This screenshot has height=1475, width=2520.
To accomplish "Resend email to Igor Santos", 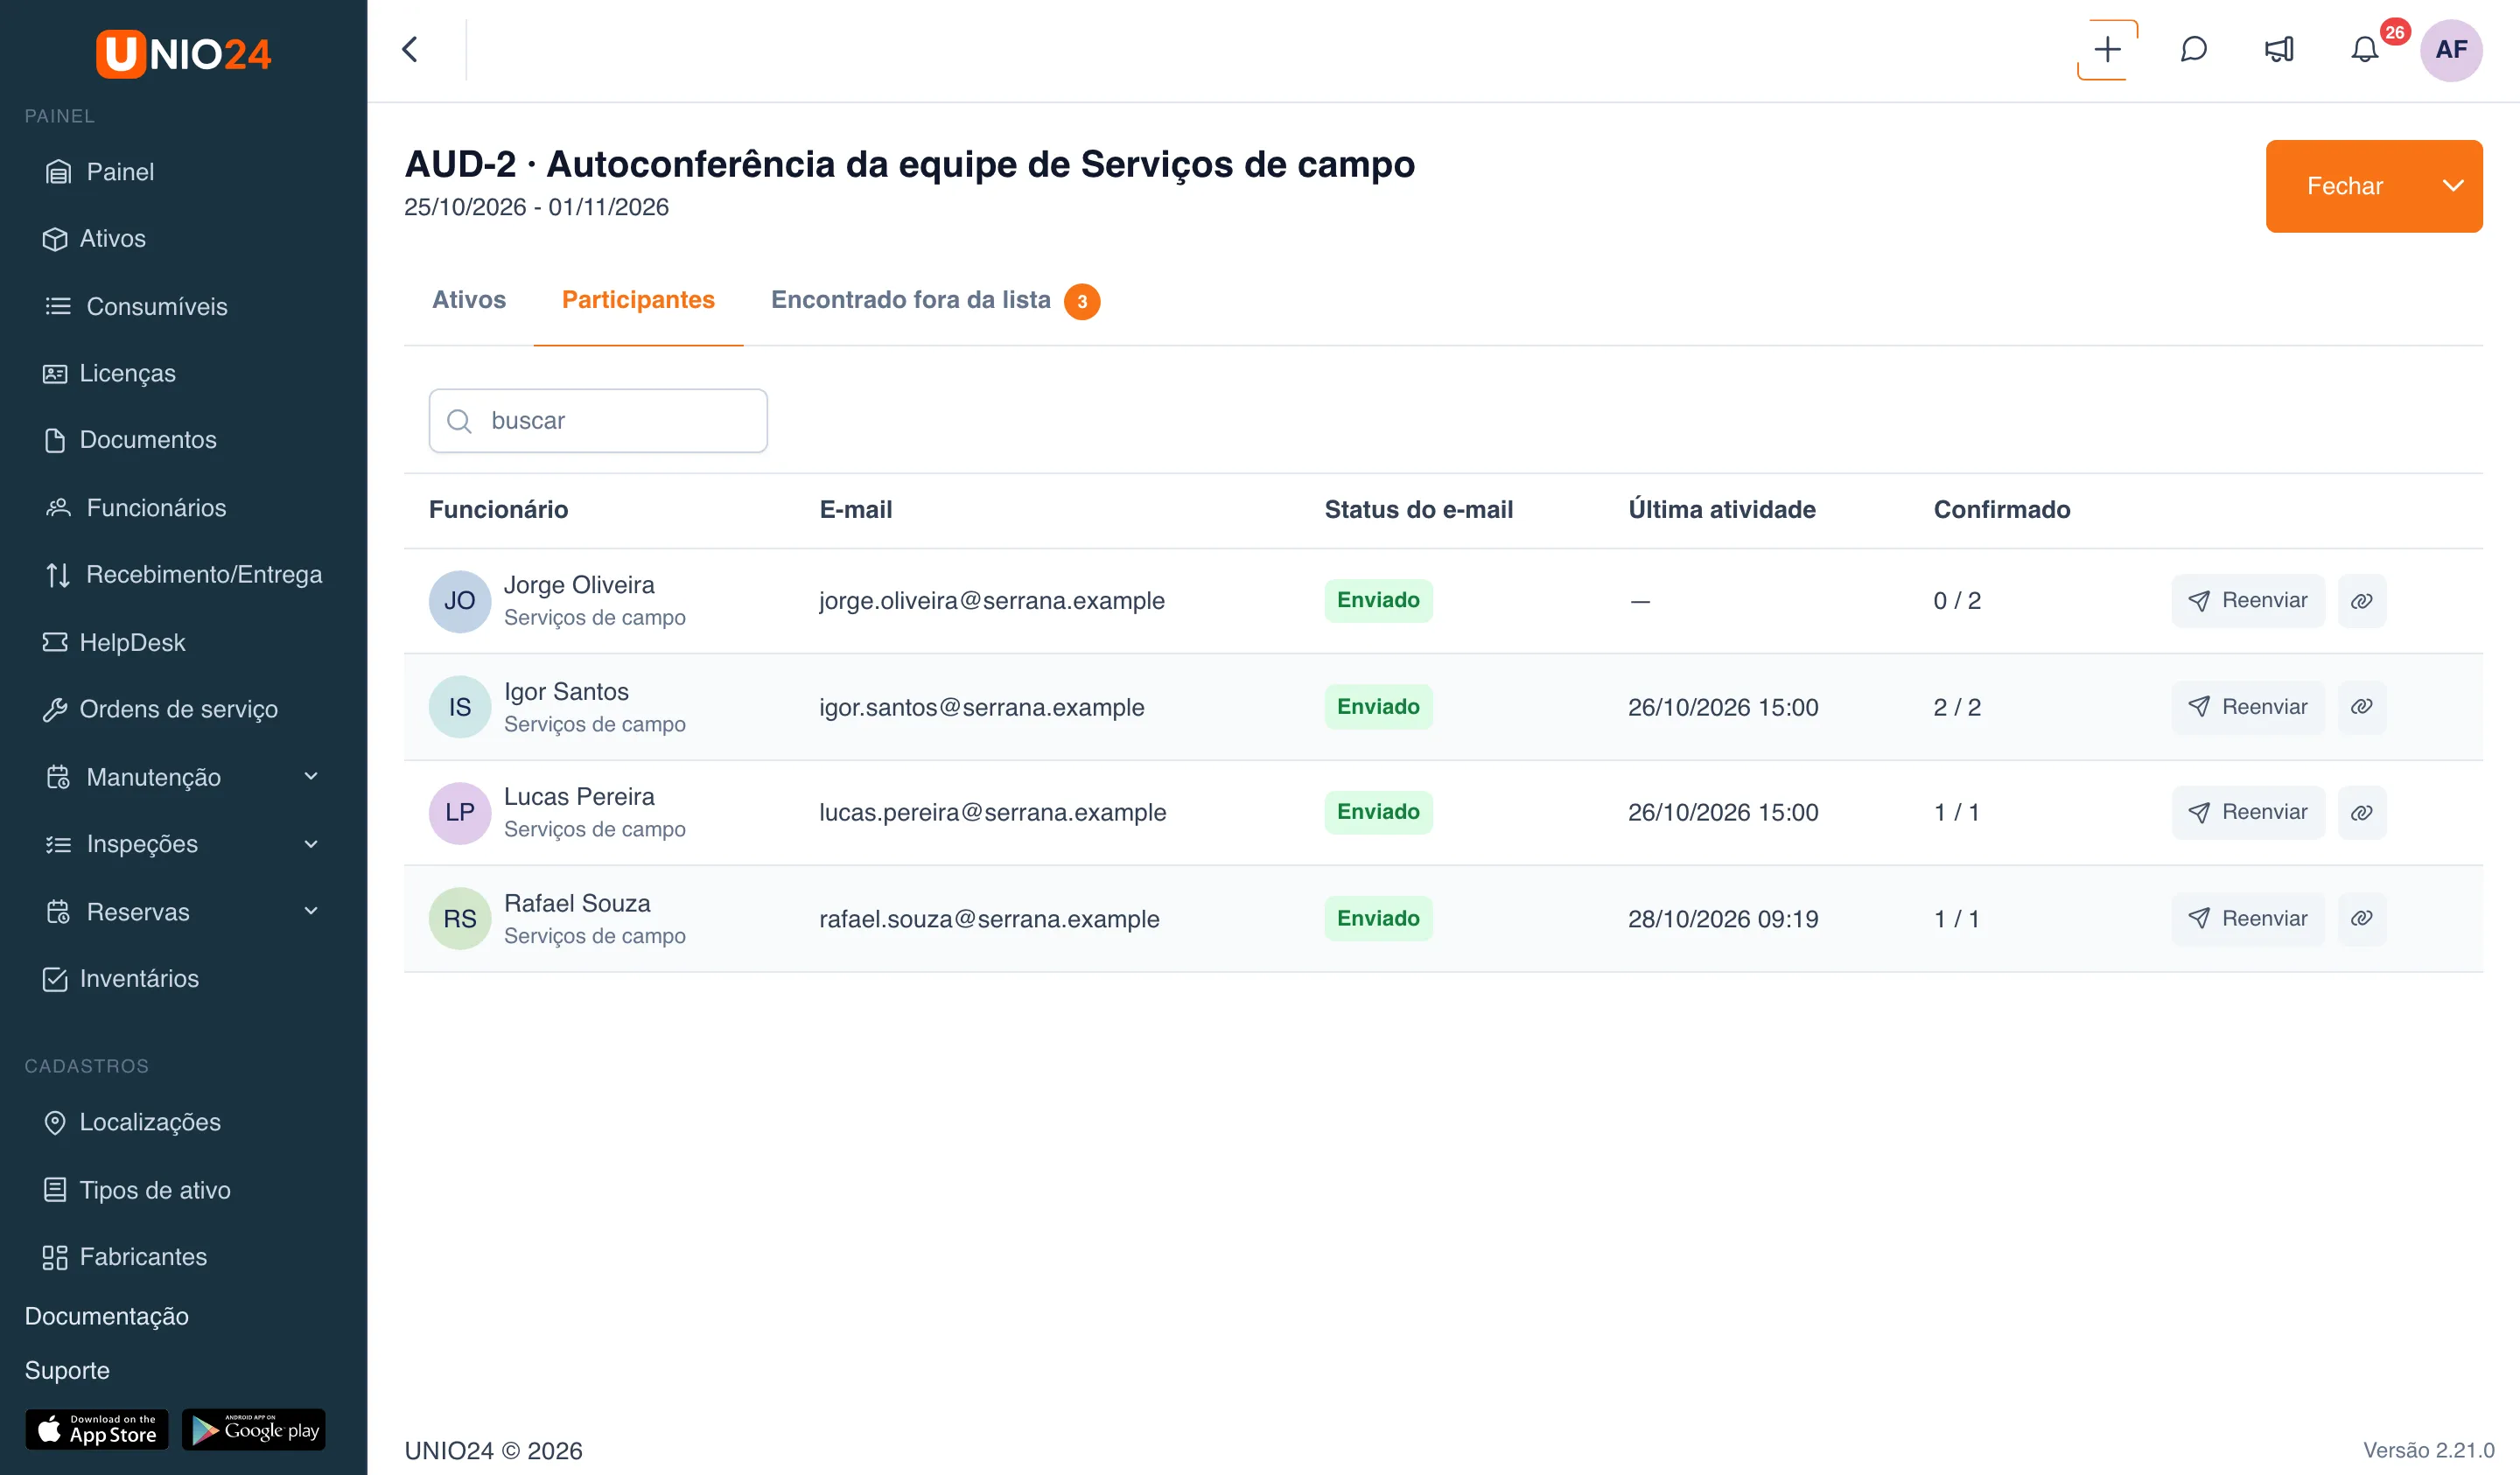I will pyautogui.click(x=2248, y=707).
